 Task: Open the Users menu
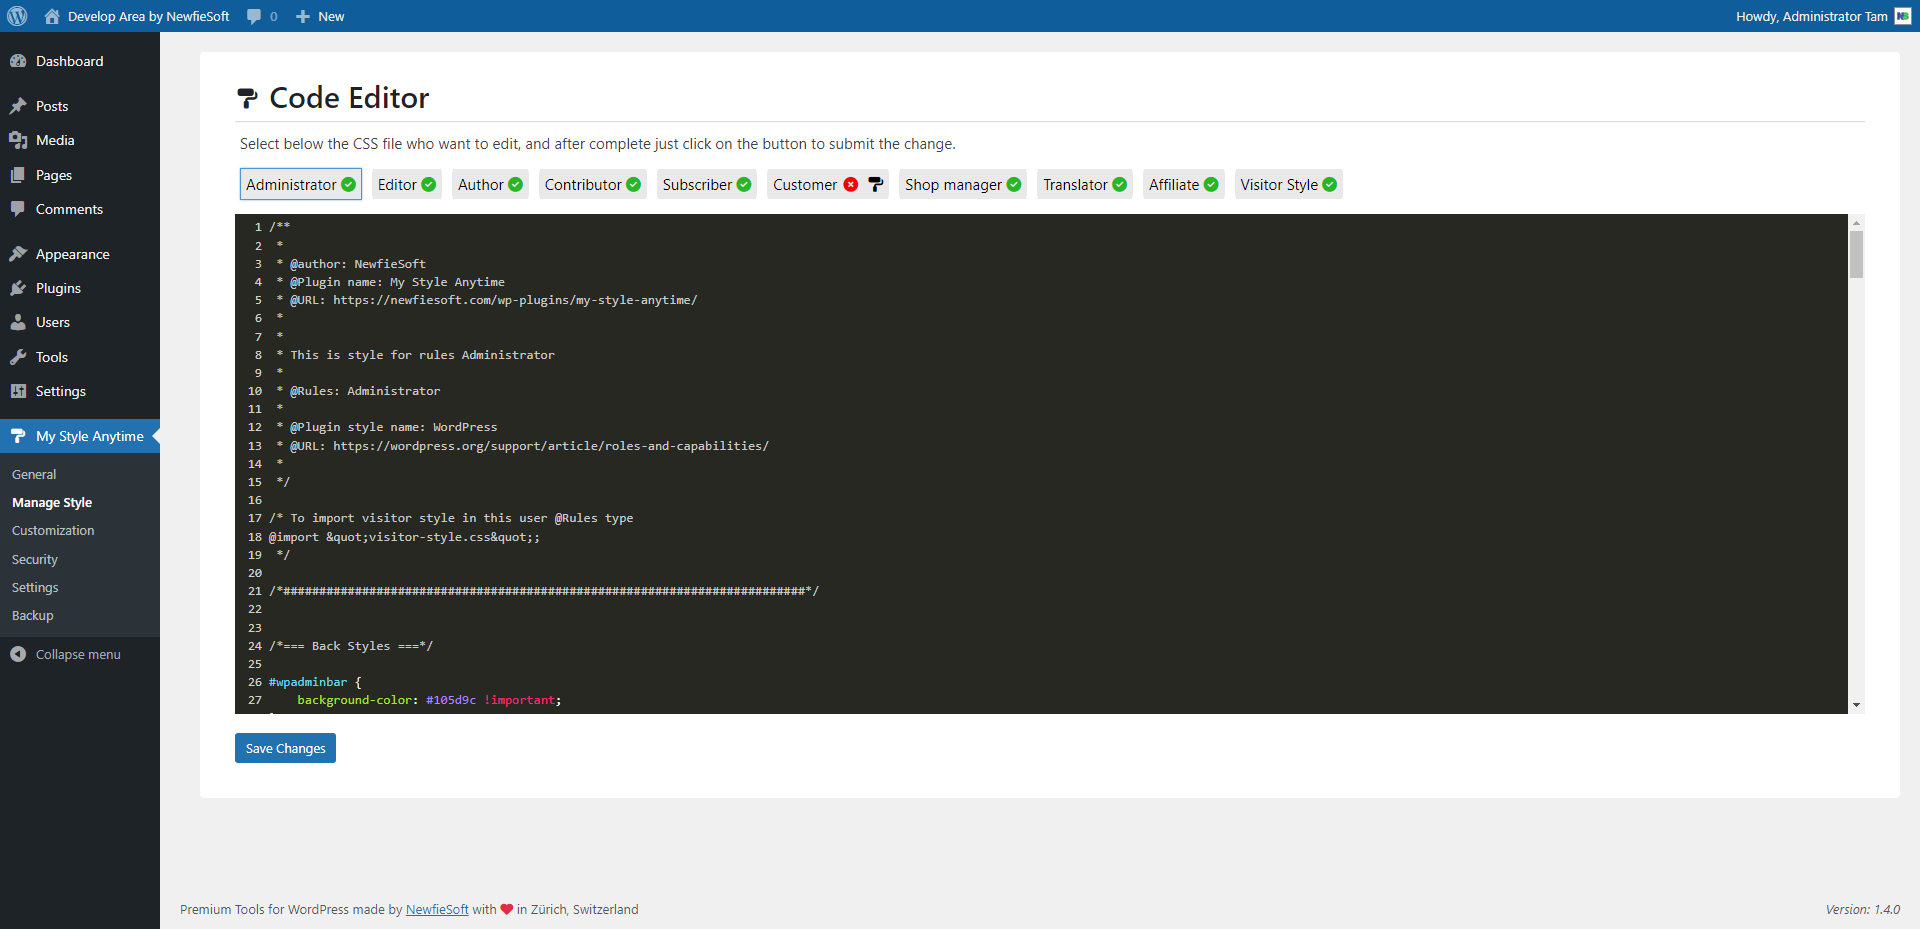80,322
